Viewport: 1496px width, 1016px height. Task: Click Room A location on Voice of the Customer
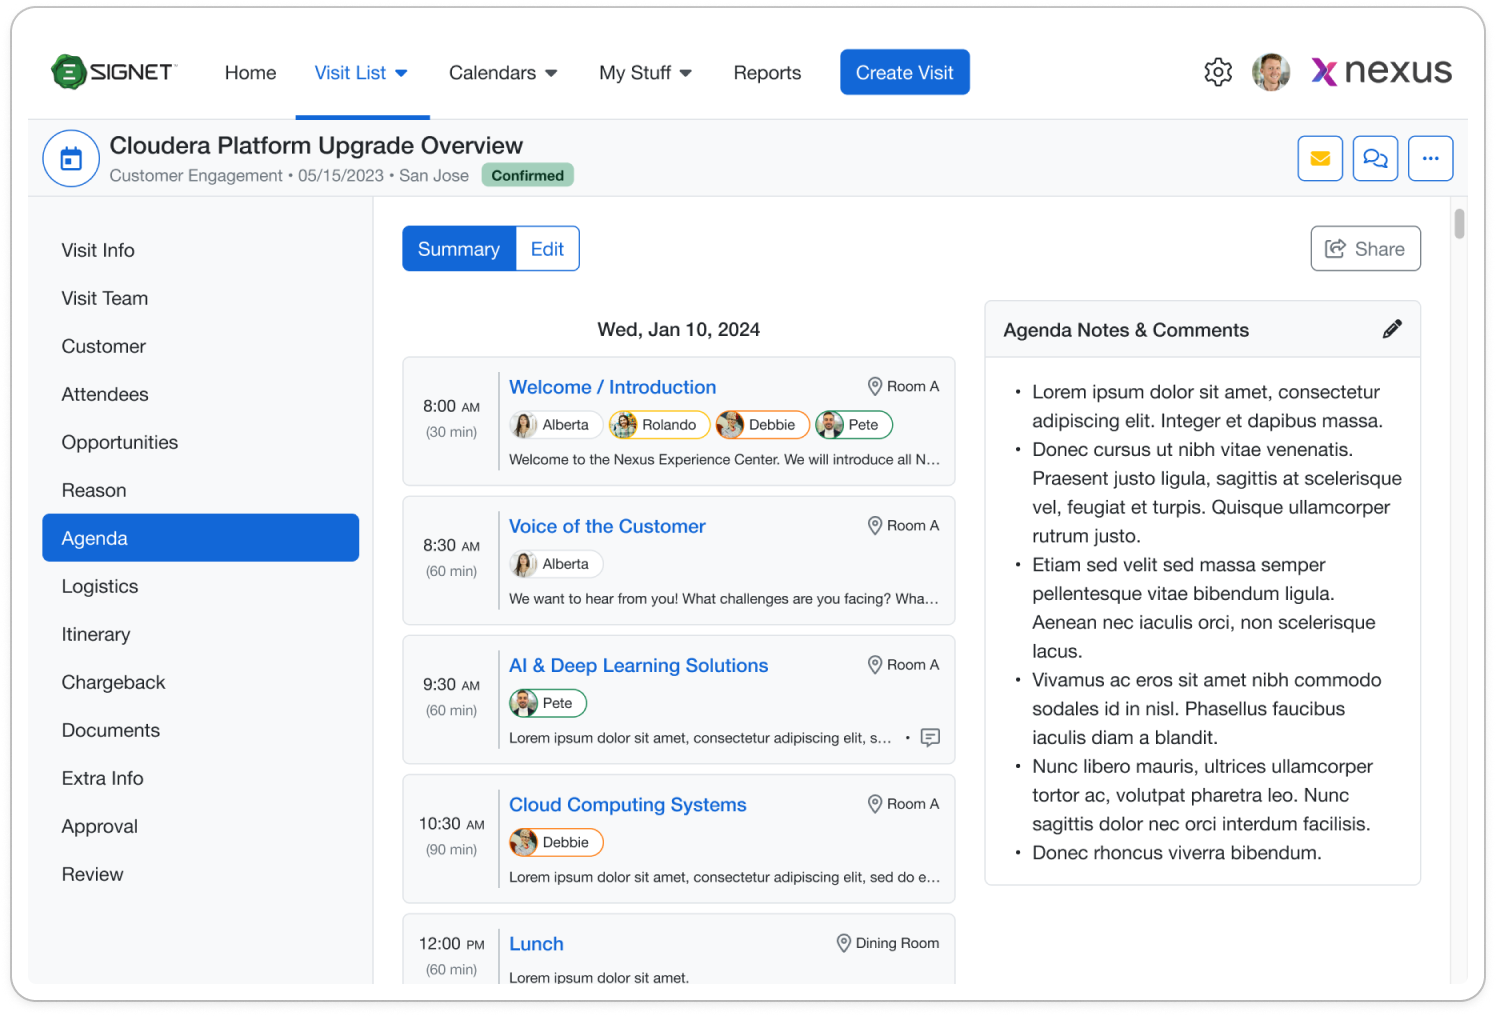click(903, 525)
